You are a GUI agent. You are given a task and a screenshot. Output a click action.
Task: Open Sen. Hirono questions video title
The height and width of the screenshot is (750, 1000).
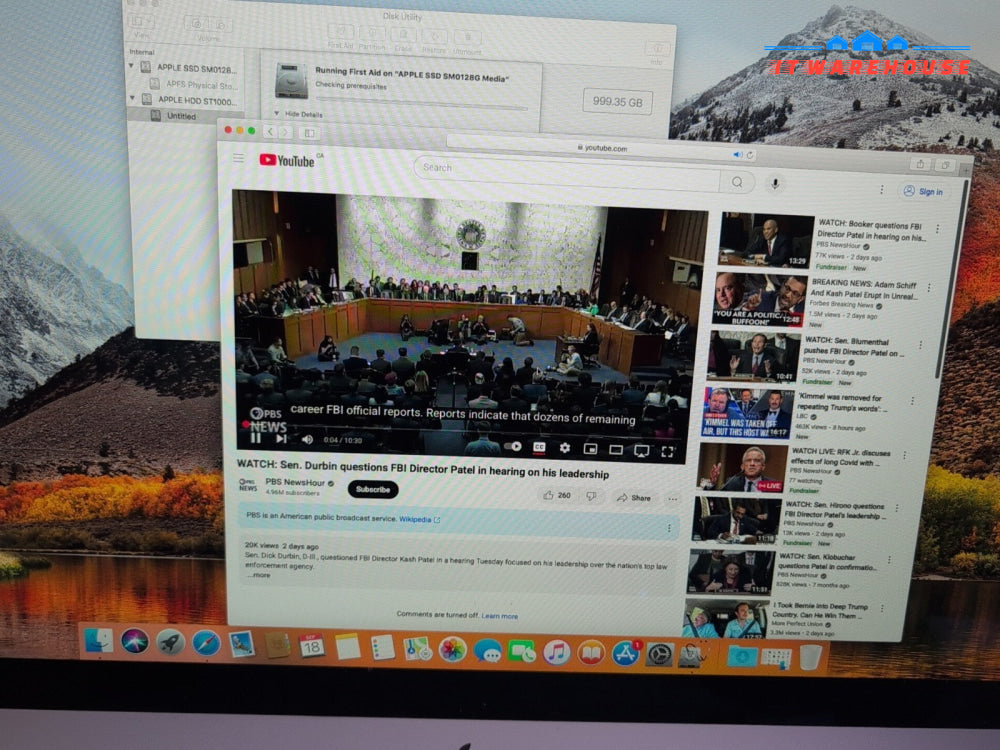(x=834, y=510)
